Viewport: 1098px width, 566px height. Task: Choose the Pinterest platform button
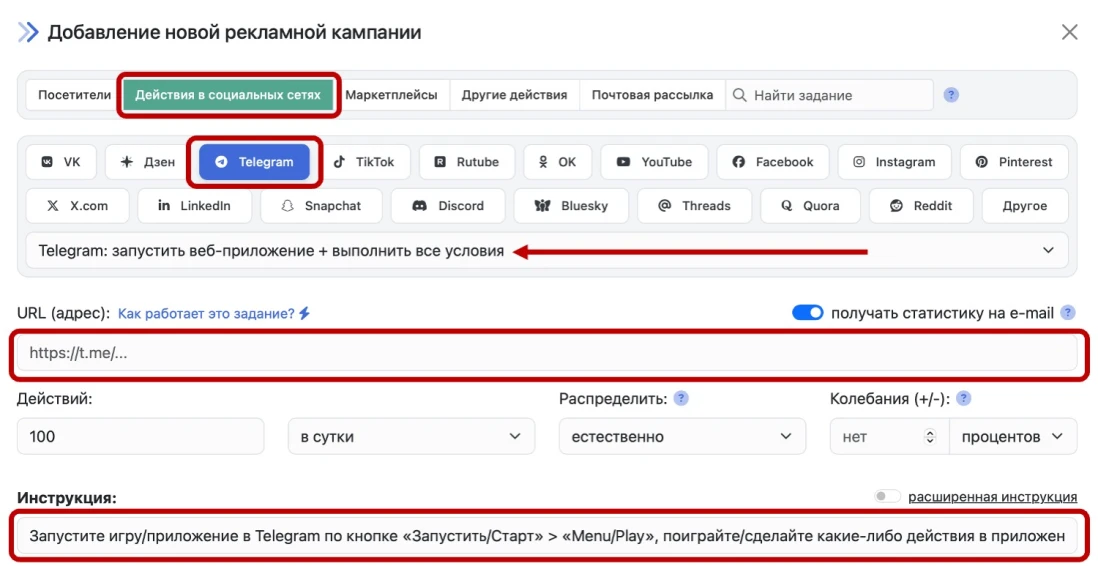[x=1013, y=162]
